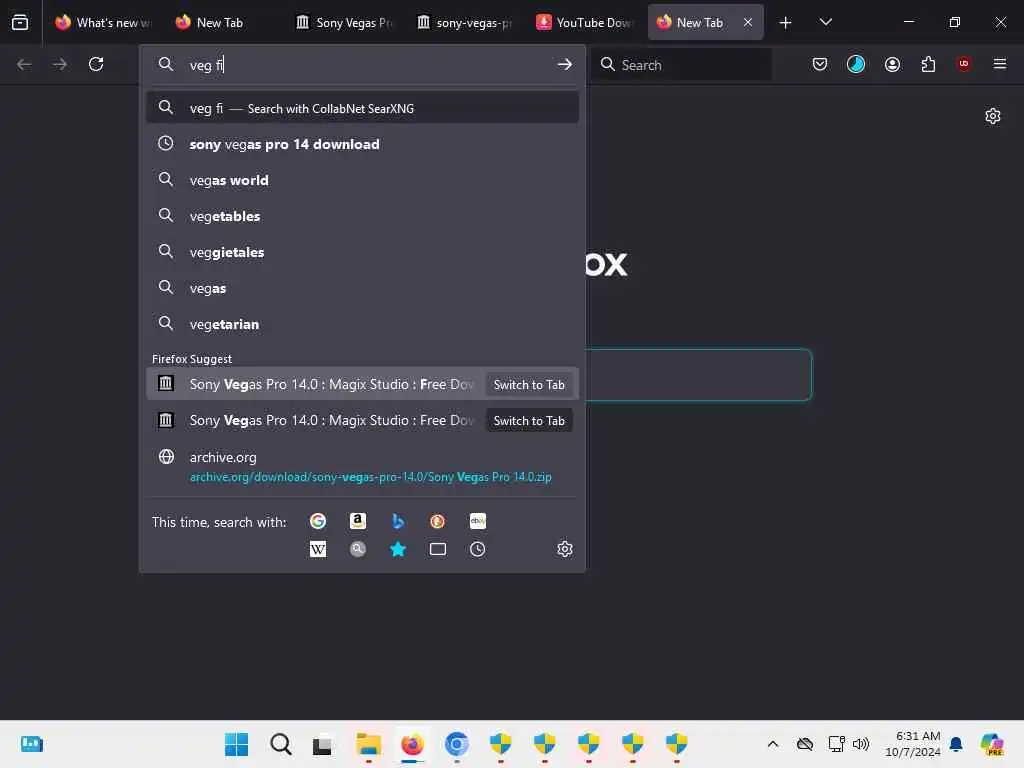Open Firefox View tabs overview icon
The image size is (1024, 768).
tap(20, 22)
